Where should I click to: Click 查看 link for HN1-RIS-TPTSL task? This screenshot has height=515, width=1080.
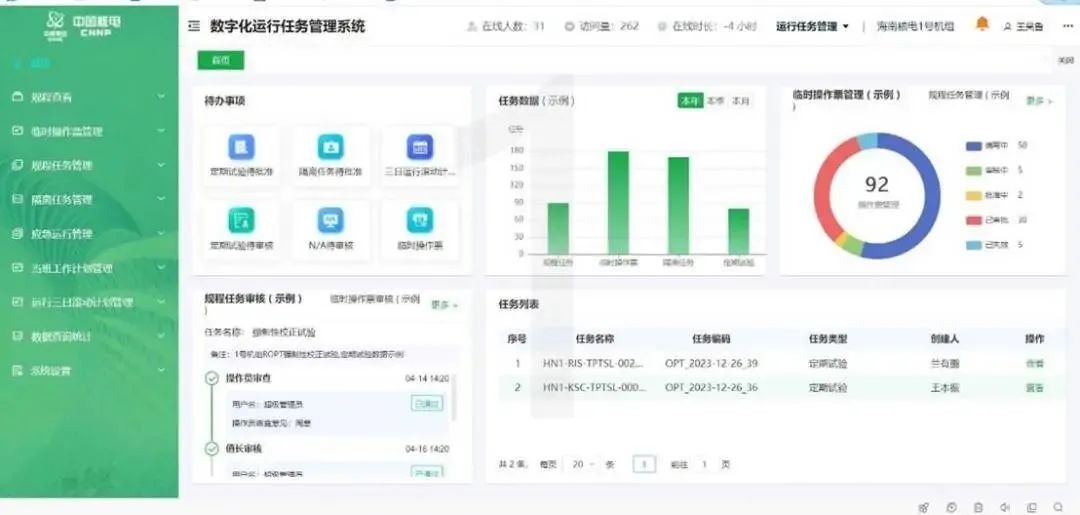point(1034,364)
